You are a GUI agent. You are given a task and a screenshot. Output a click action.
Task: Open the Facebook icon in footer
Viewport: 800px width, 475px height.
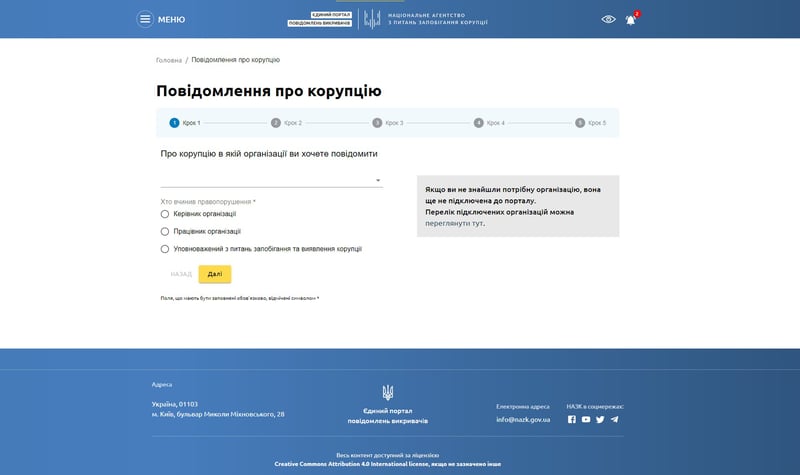click(572, 419)
